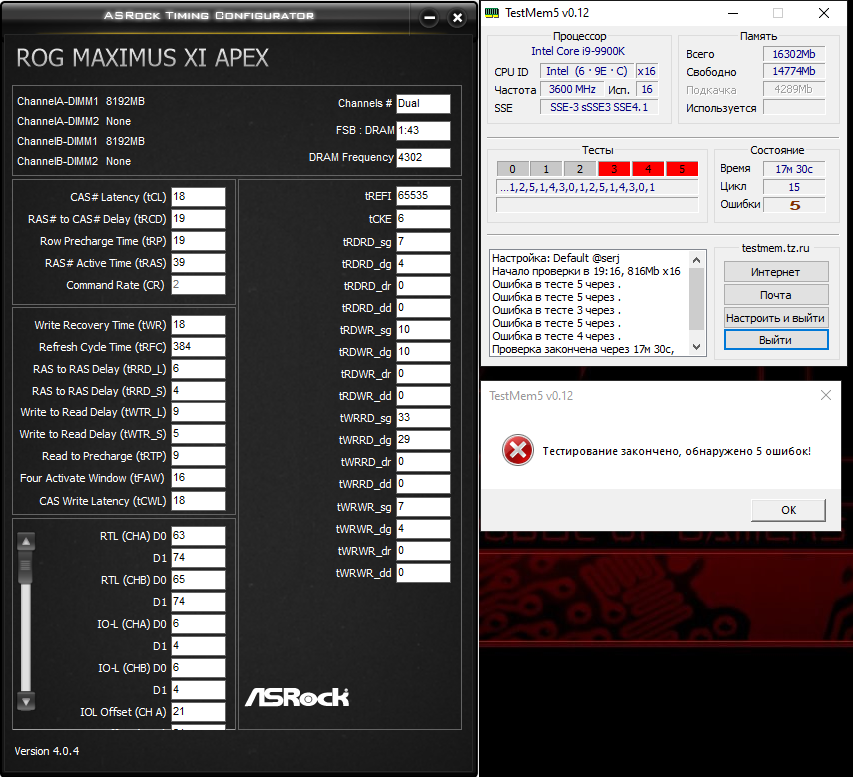
Task: Click the Refresh Cycle Time (tRFC) field
Action: tap(198, 347)
